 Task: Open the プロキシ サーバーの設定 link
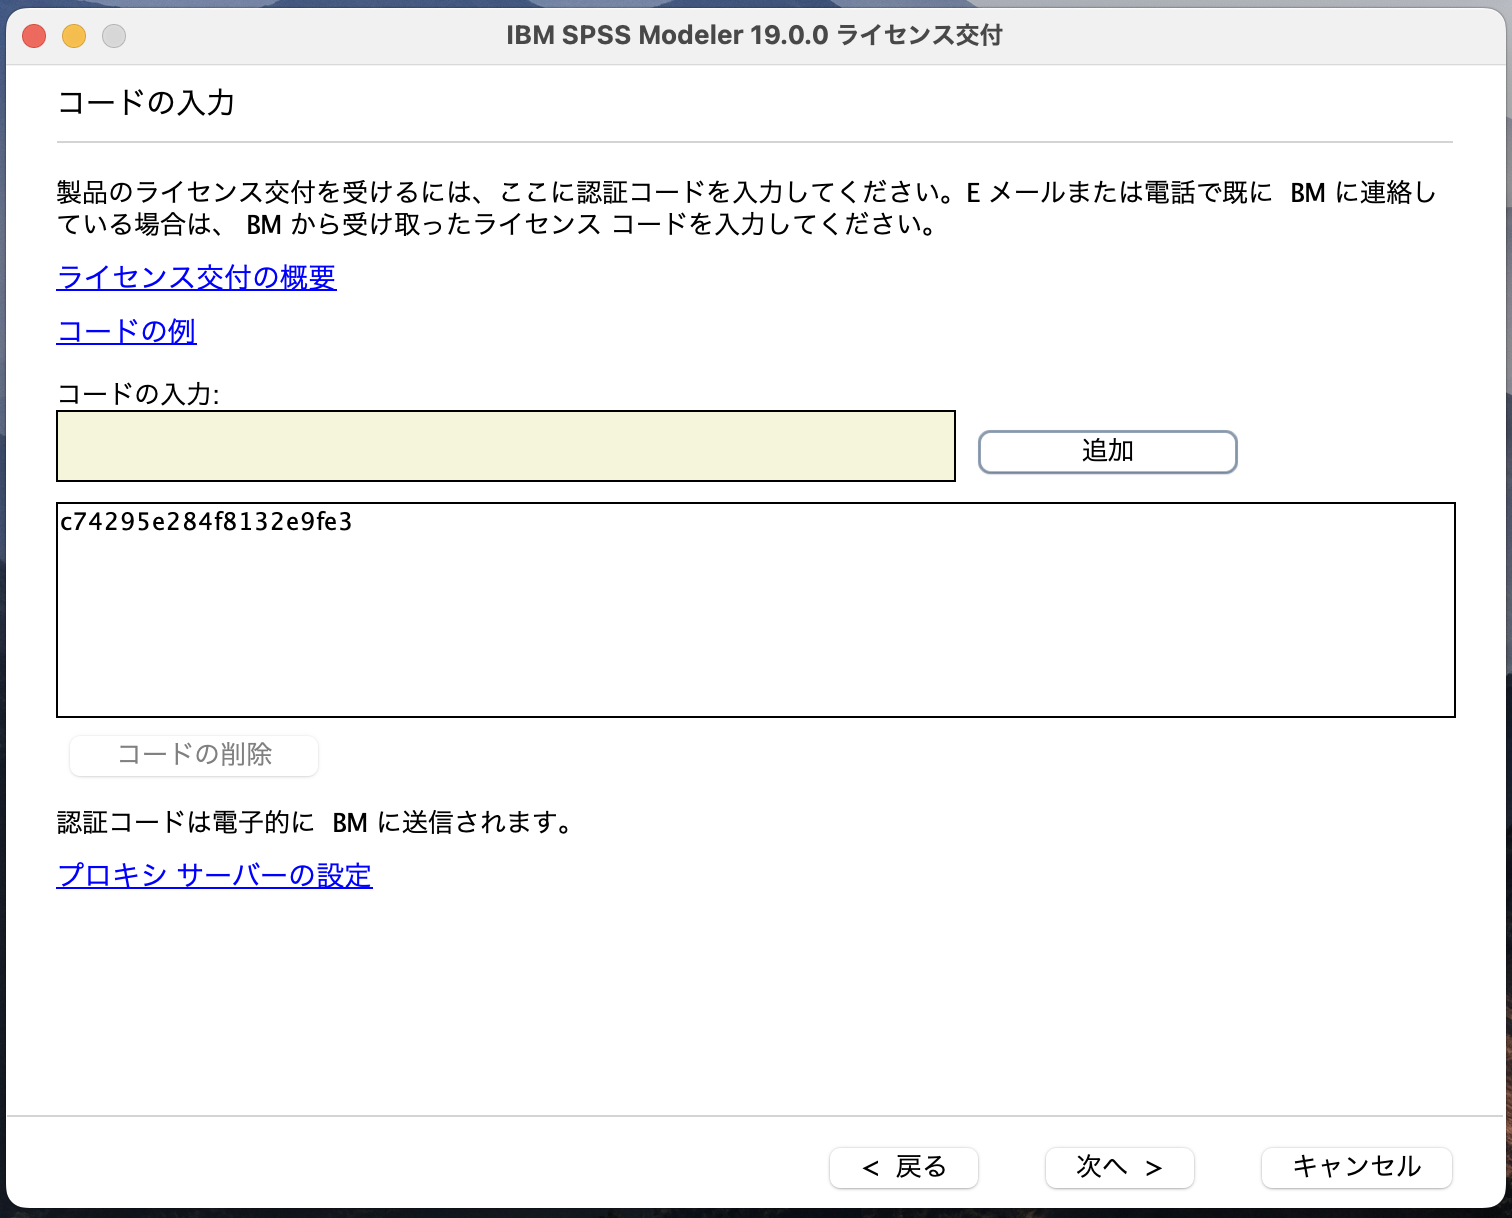[x=214, y=876]
